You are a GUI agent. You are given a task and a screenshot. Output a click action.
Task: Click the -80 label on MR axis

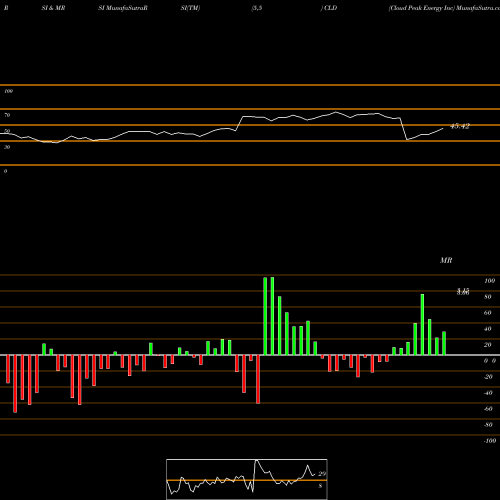(488, 425)
